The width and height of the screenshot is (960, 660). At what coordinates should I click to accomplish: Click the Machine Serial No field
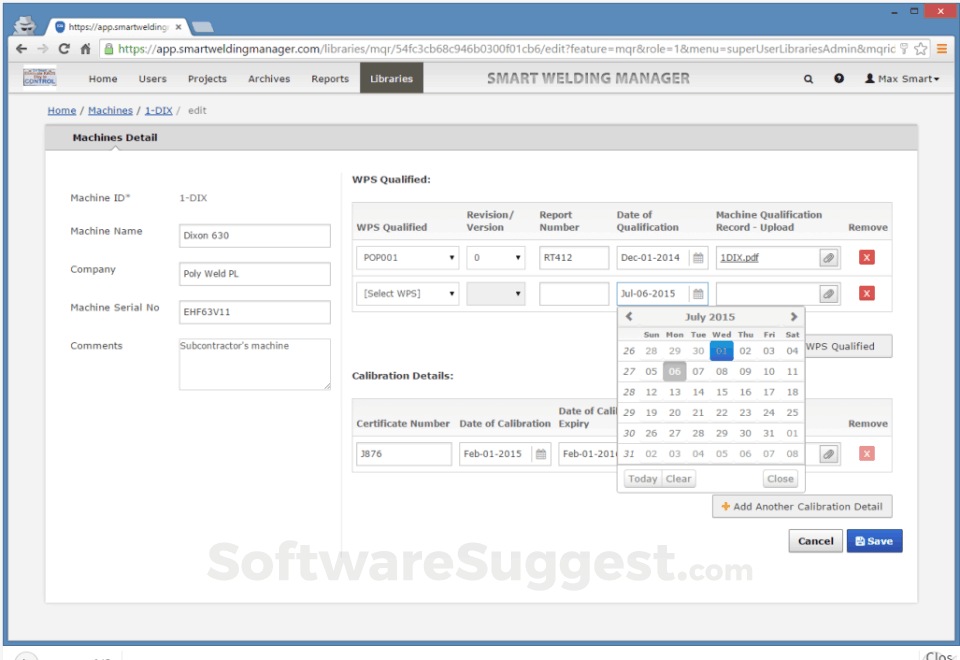click(255, 312)
